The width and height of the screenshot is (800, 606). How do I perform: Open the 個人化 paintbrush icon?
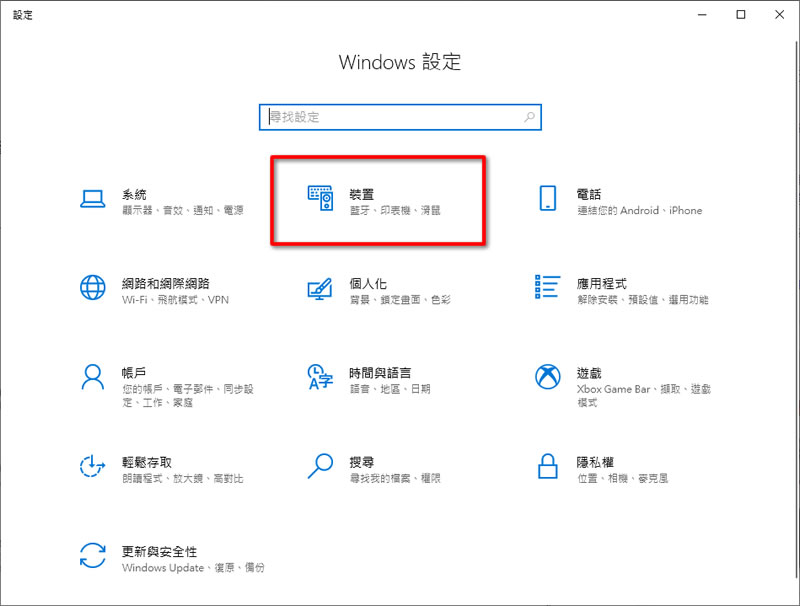point(320,289)
